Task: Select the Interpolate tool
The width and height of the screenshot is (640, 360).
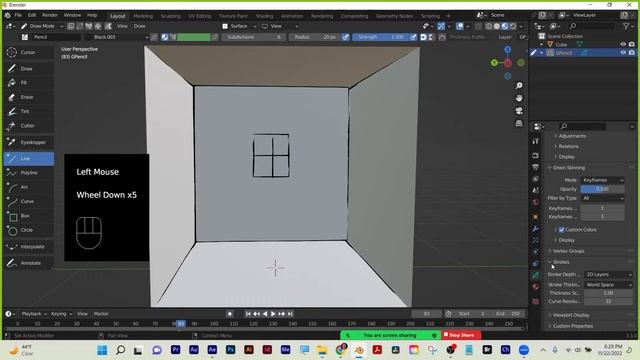Action: (x=29, y=247)
